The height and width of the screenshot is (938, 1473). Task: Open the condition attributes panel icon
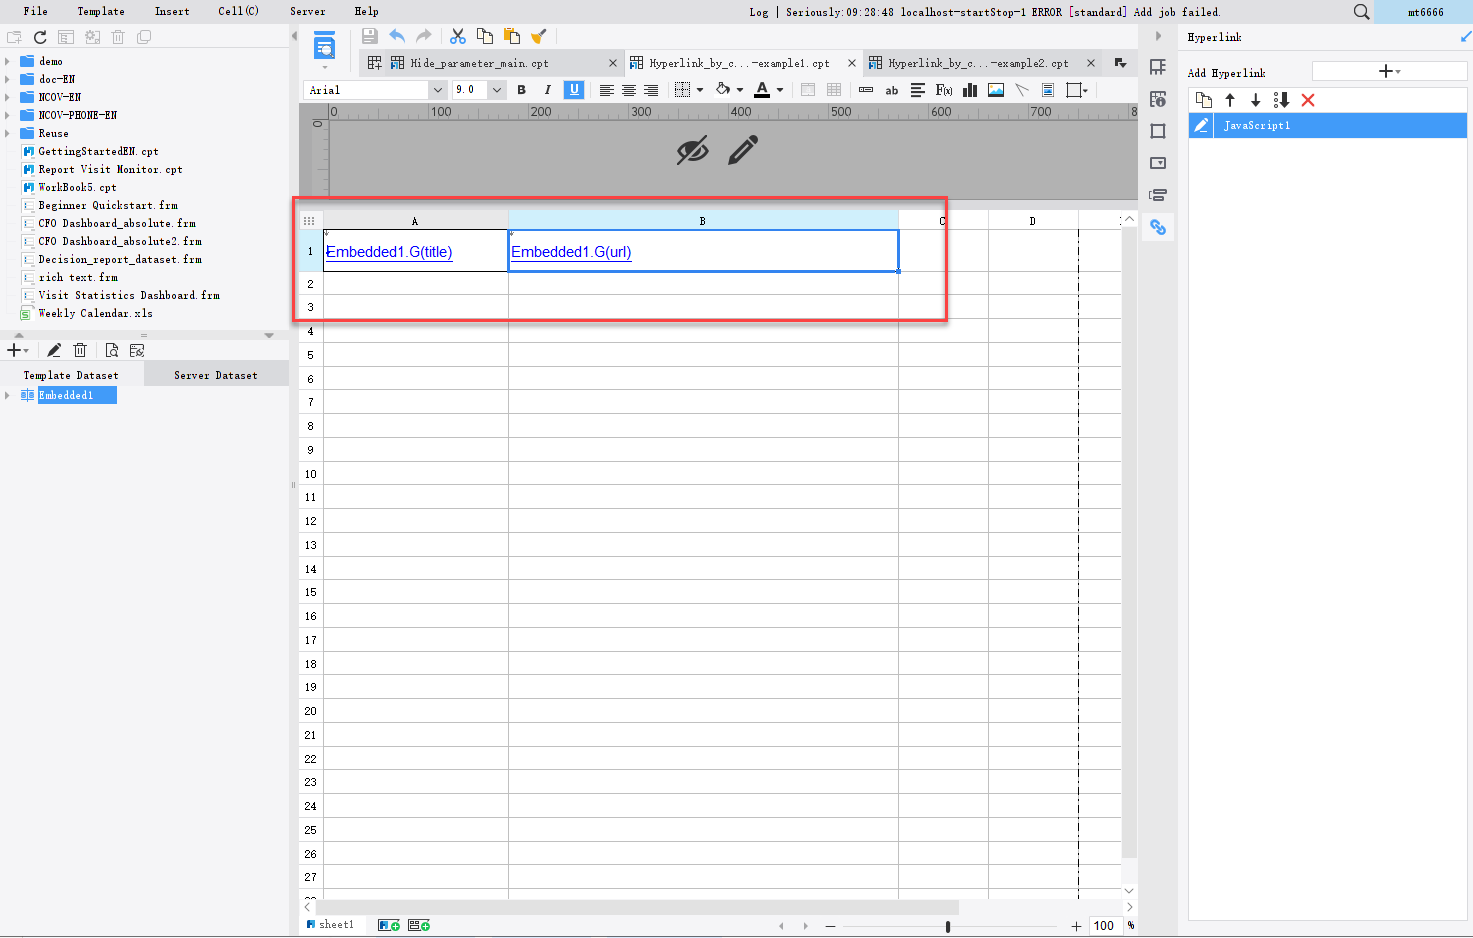click(1158, 195)
